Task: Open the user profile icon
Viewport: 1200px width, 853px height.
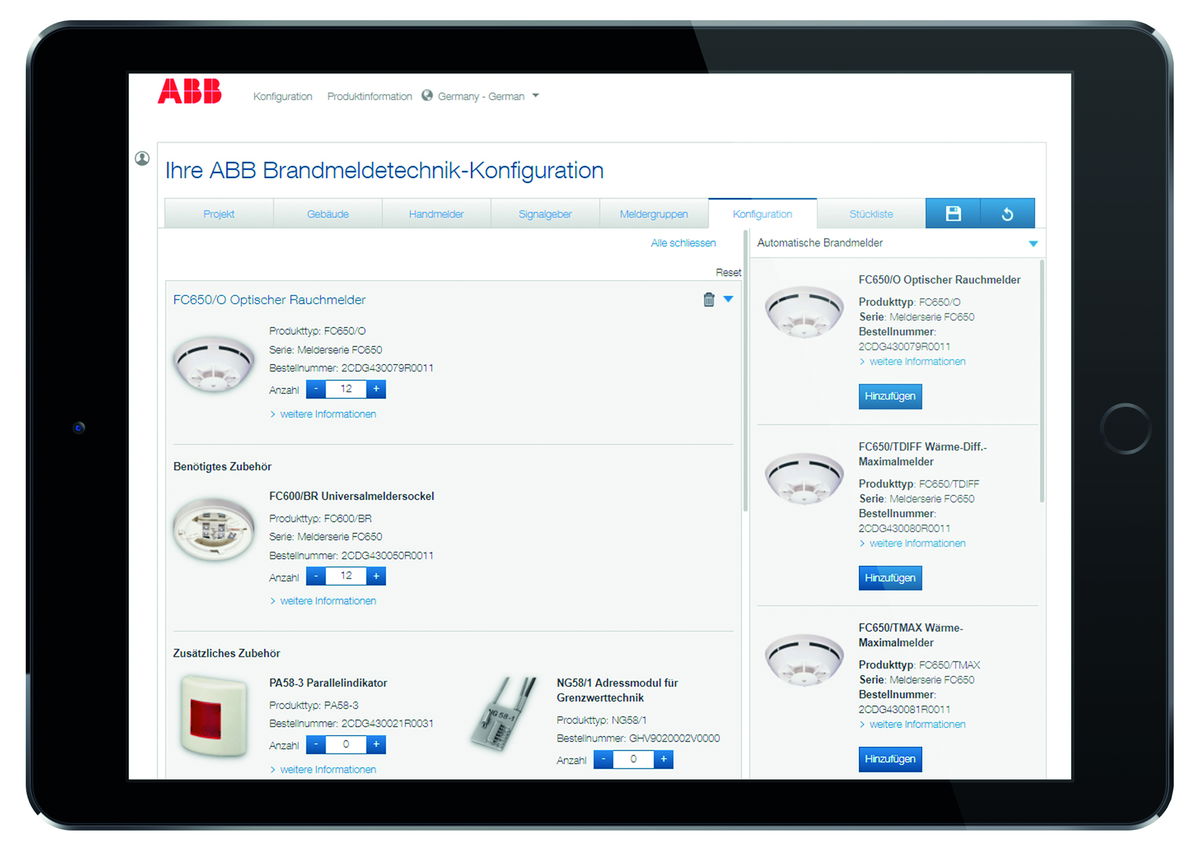Action: [142, 158]
